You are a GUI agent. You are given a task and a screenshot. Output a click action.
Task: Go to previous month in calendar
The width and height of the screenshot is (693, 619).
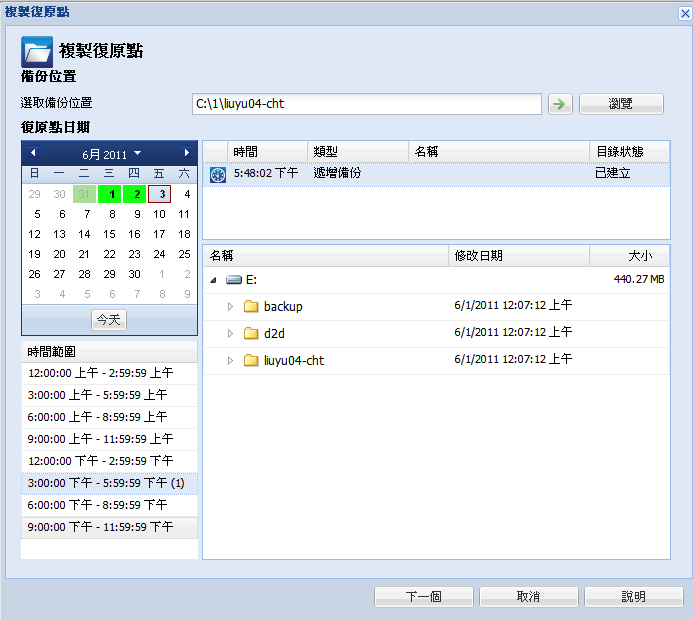33,153
